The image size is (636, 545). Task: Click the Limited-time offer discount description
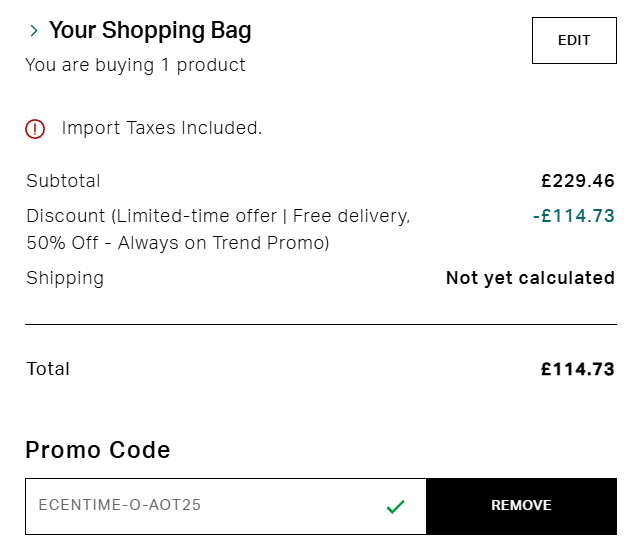coord(218,215)
